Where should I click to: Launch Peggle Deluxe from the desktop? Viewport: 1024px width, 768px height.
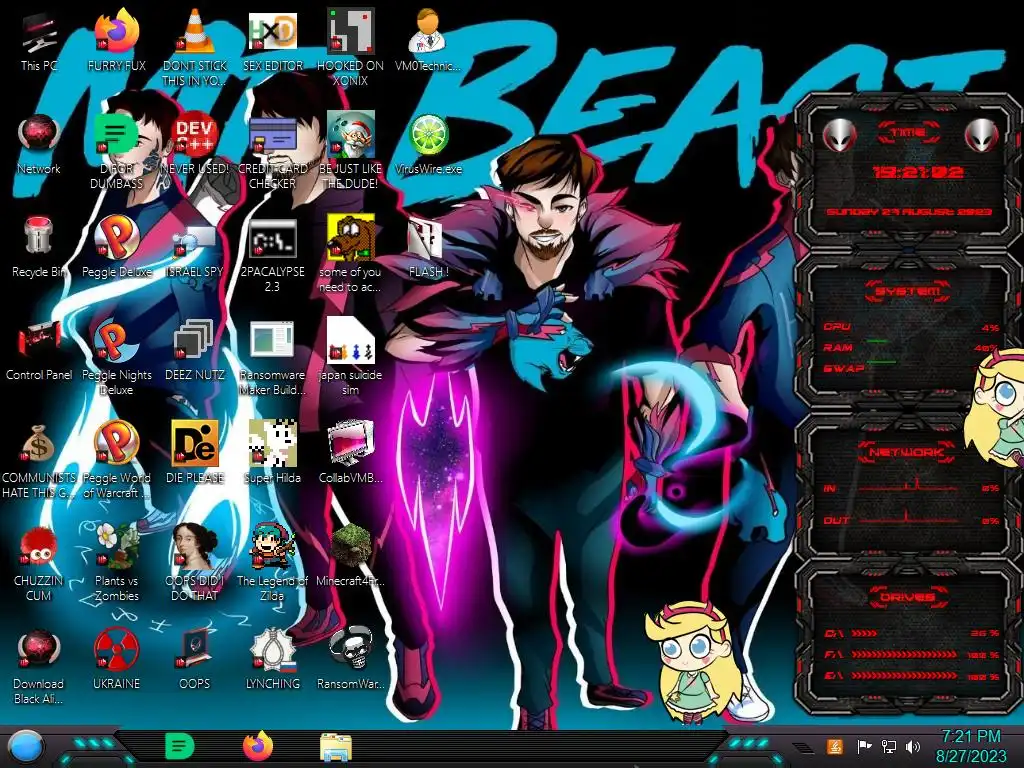116,247
